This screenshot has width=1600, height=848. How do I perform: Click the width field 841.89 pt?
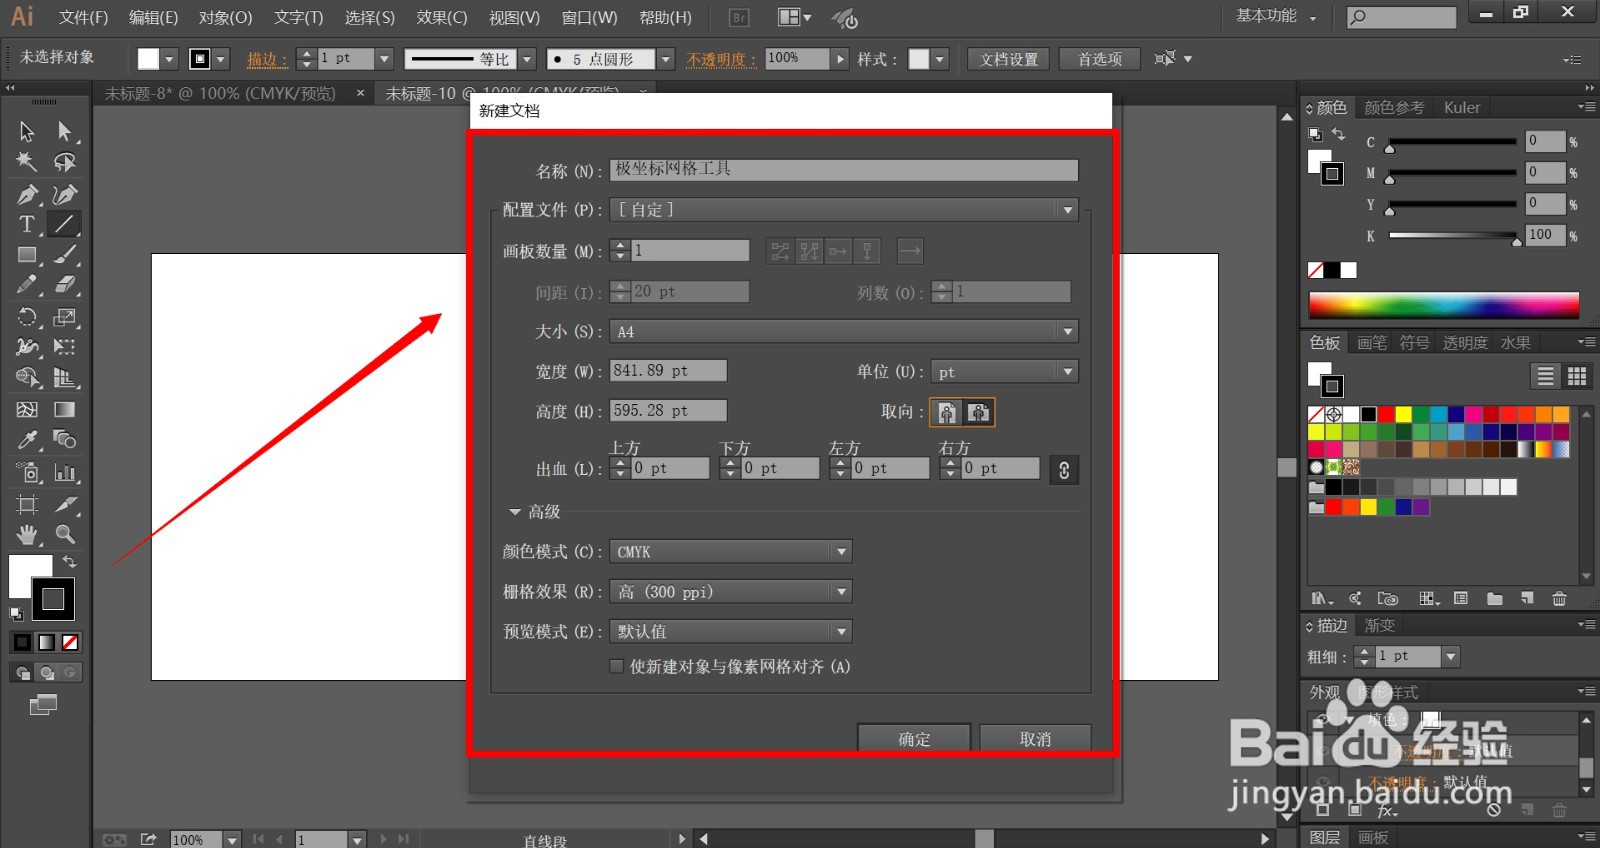point(668,371)
